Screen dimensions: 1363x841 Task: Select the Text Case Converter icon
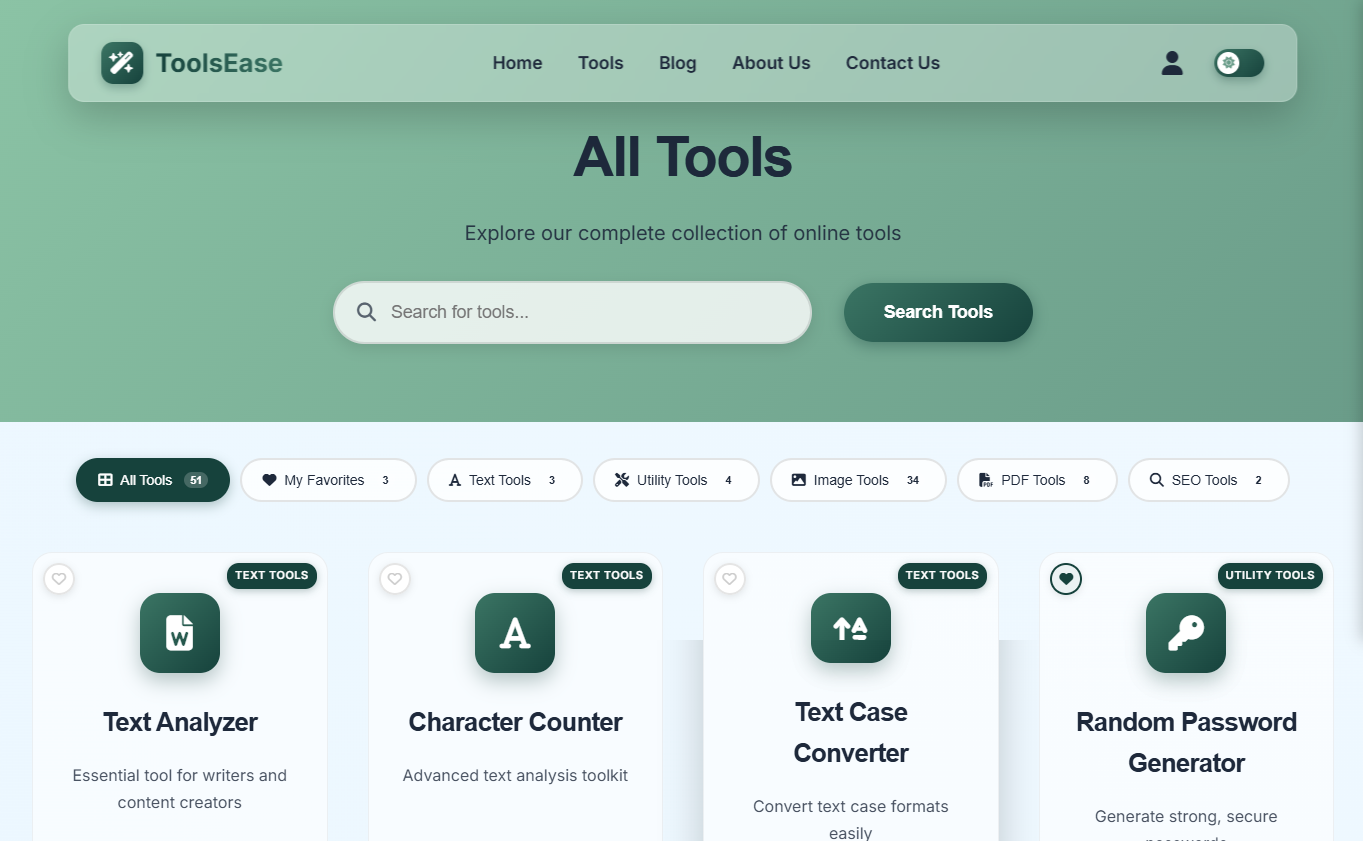click(850, 629)
